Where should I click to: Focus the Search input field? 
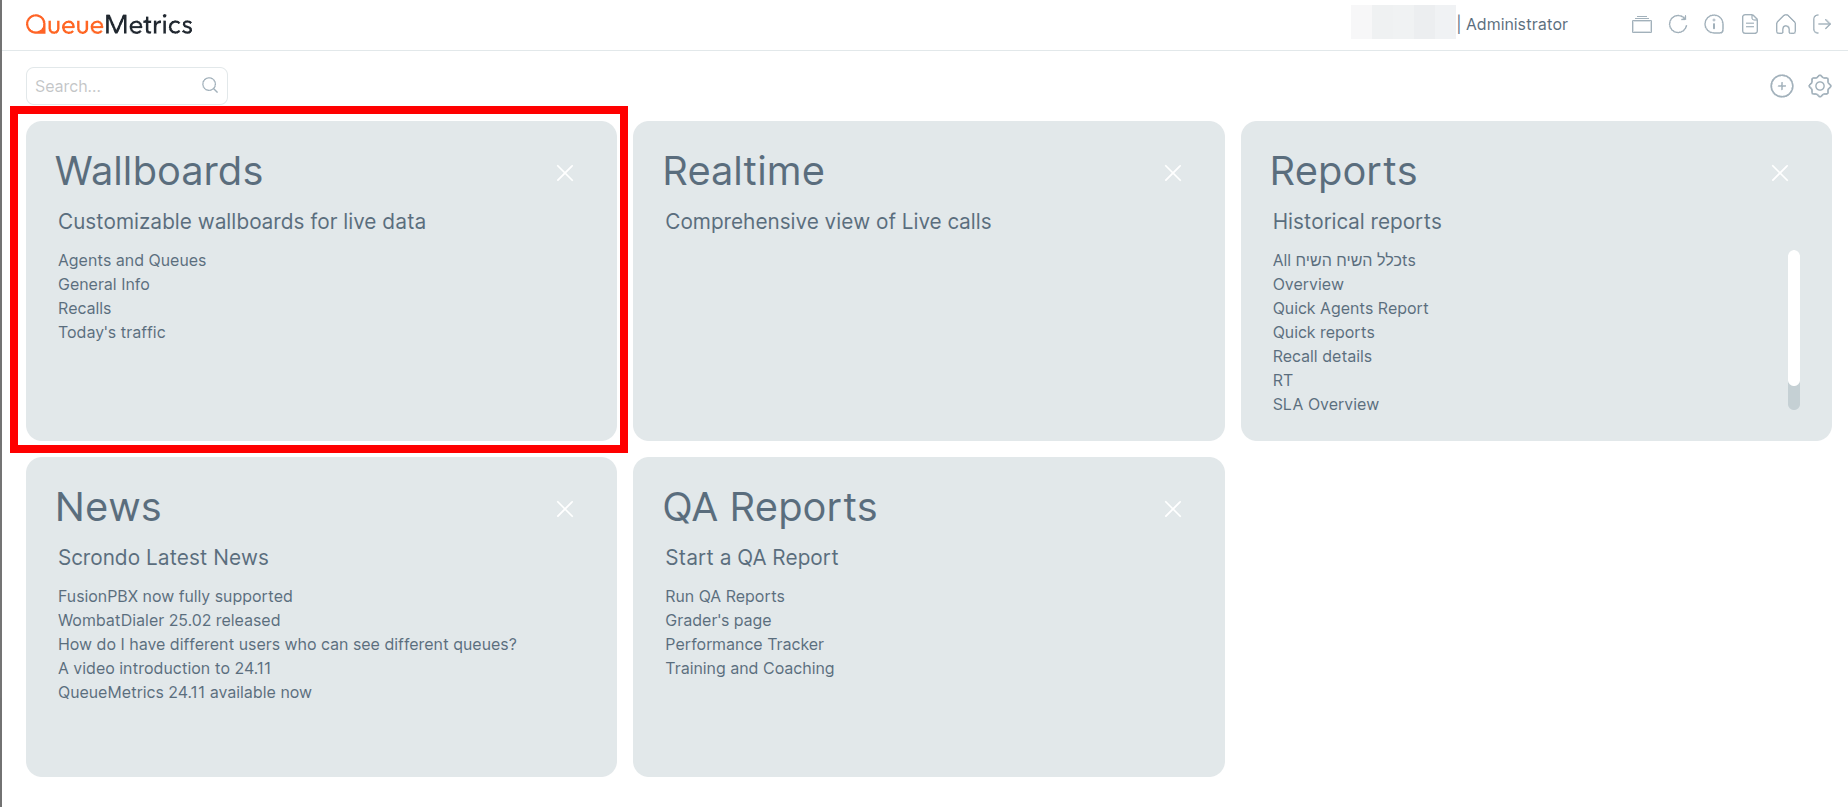pyautogui.click(x=115, y=86)
